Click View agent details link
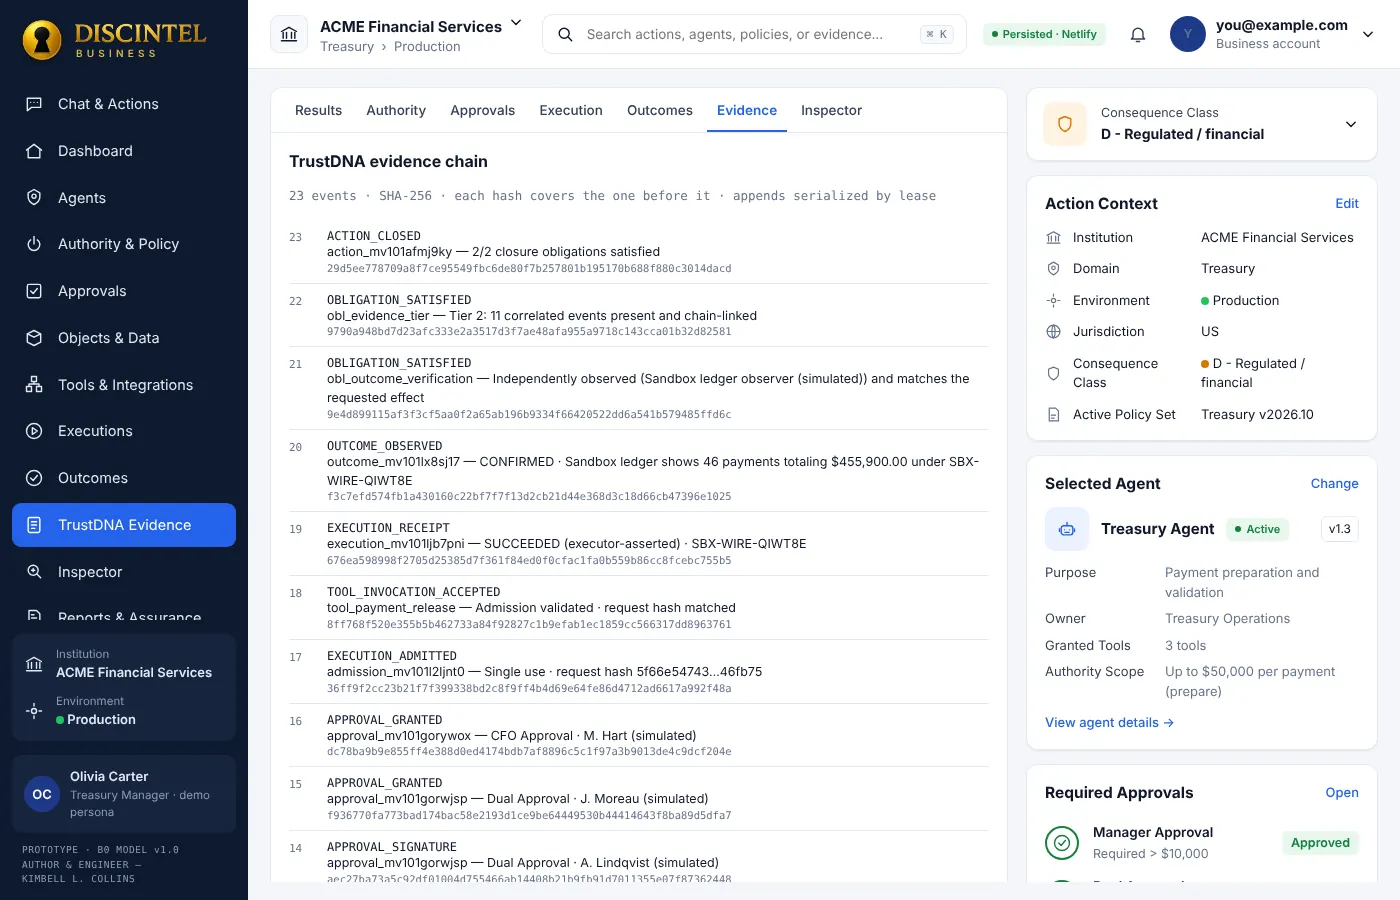 point(1110,723)
